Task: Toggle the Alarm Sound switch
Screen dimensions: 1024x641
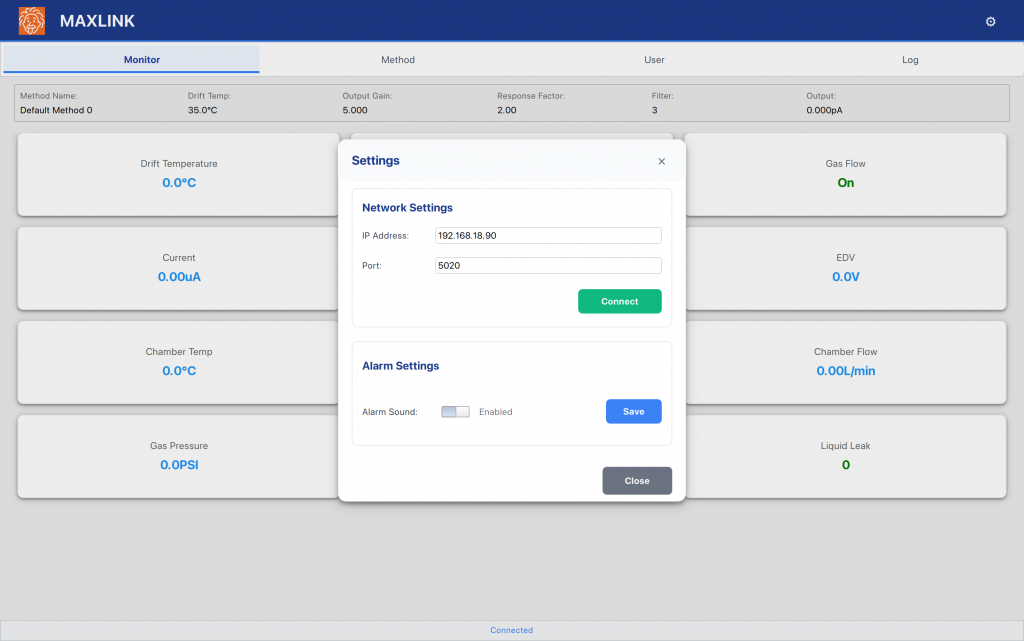Action: point(455,411)
